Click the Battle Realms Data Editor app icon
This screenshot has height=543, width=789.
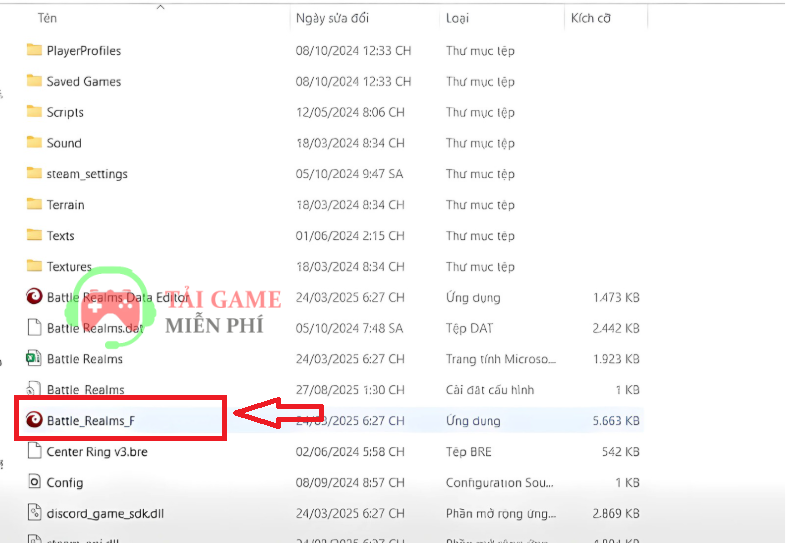34,296
